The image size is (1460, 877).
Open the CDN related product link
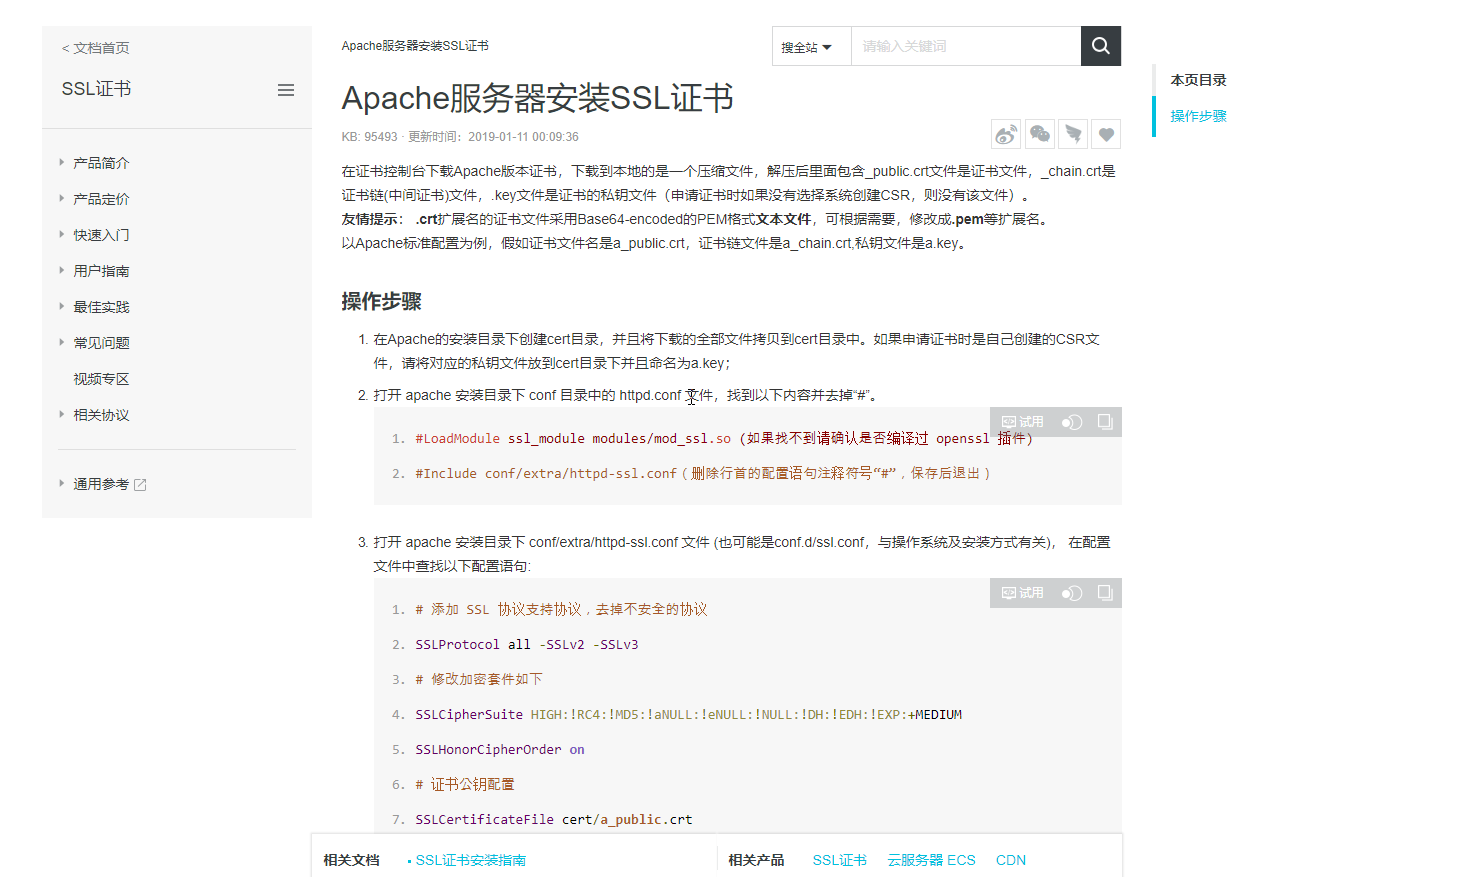1011,860
